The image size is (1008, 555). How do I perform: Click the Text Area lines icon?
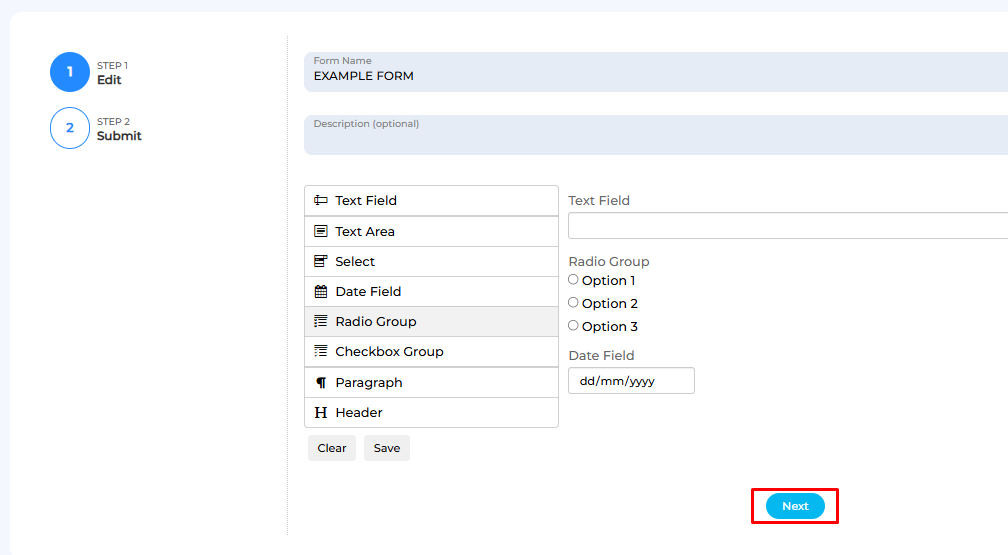click(321, 231)
